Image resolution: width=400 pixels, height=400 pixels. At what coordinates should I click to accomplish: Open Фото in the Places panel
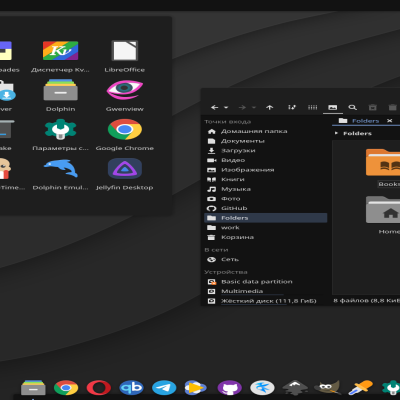265,199
